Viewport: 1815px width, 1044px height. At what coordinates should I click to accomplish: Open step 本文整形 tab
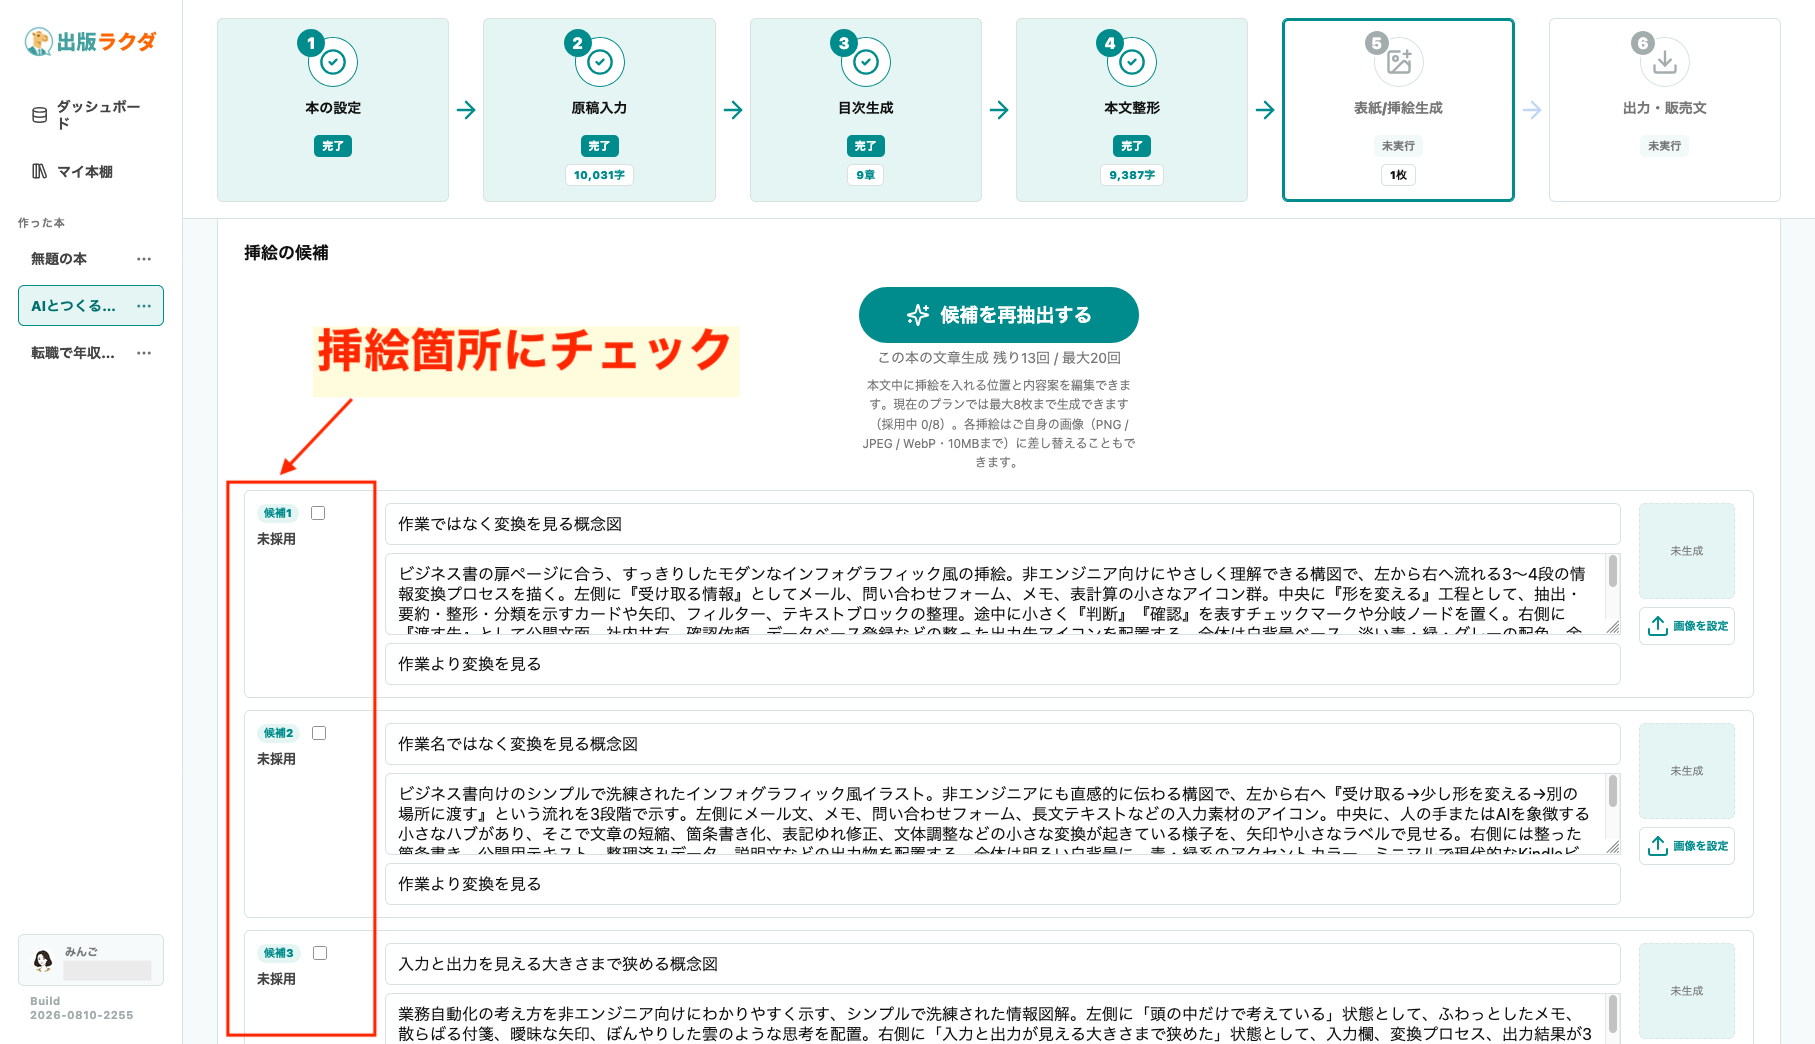pos(1132,110)
